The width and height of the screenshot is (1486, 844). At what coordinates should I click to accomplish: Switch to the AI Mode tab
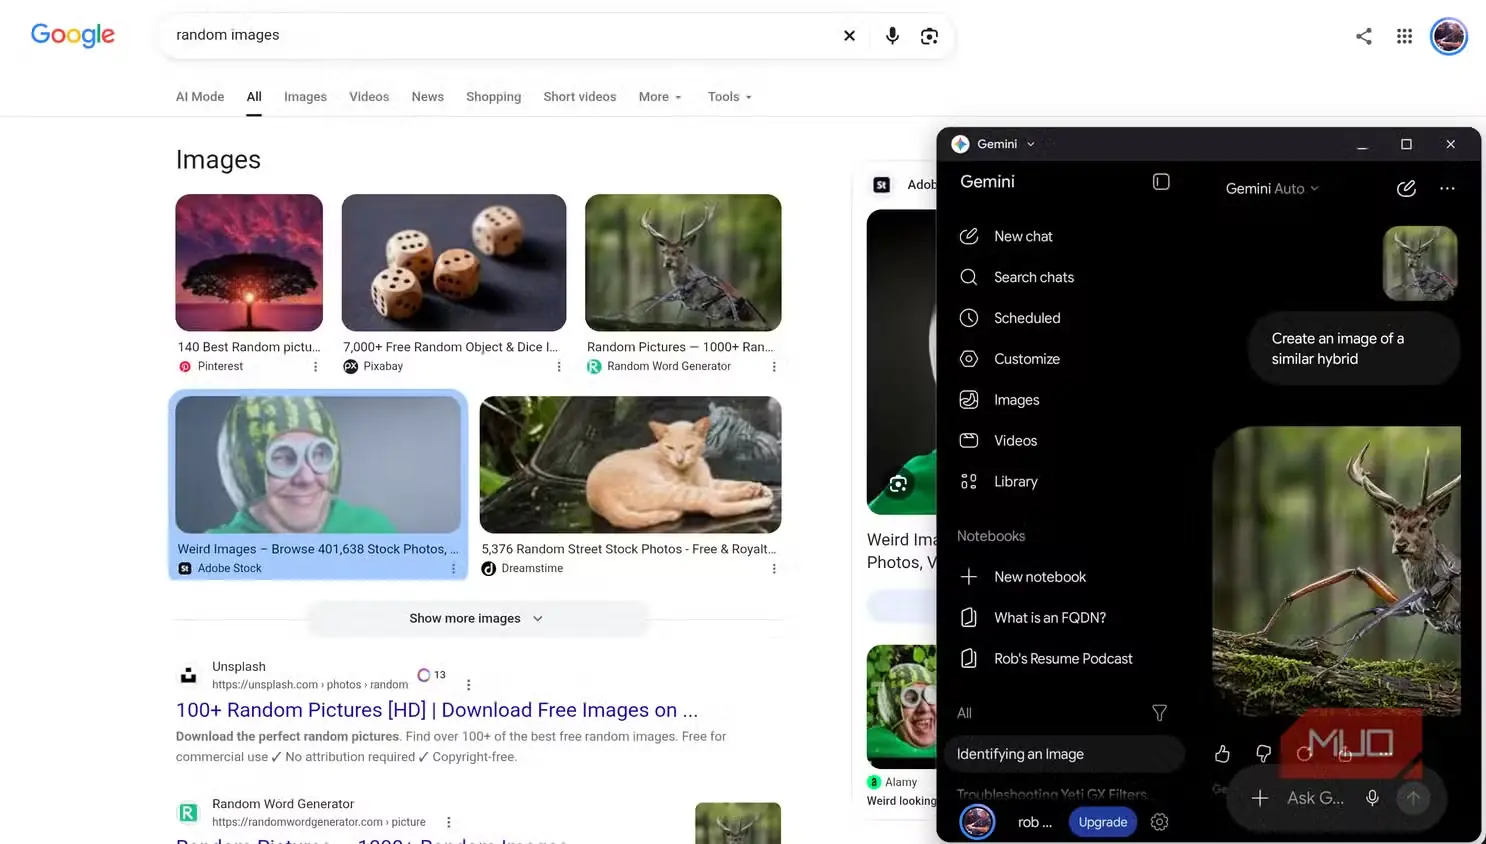pos(200,97)
